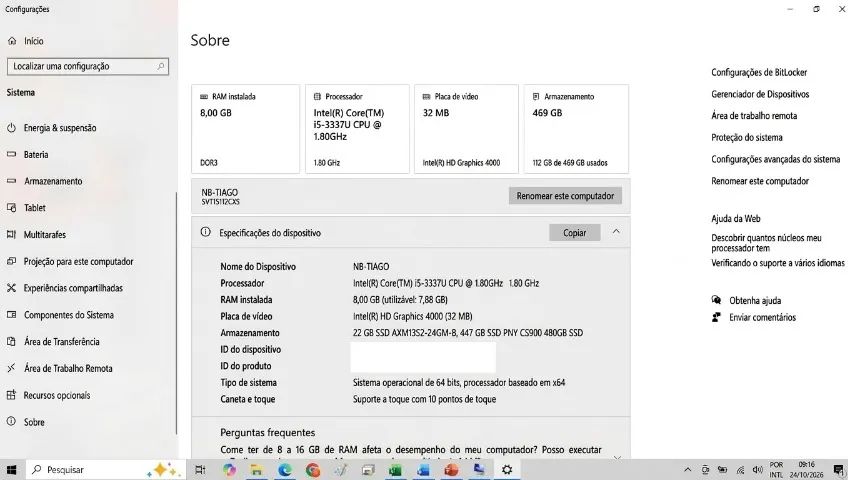Open the right-side Área de trabalho remota link
848x480 pixels.
(x=754, y=116)
